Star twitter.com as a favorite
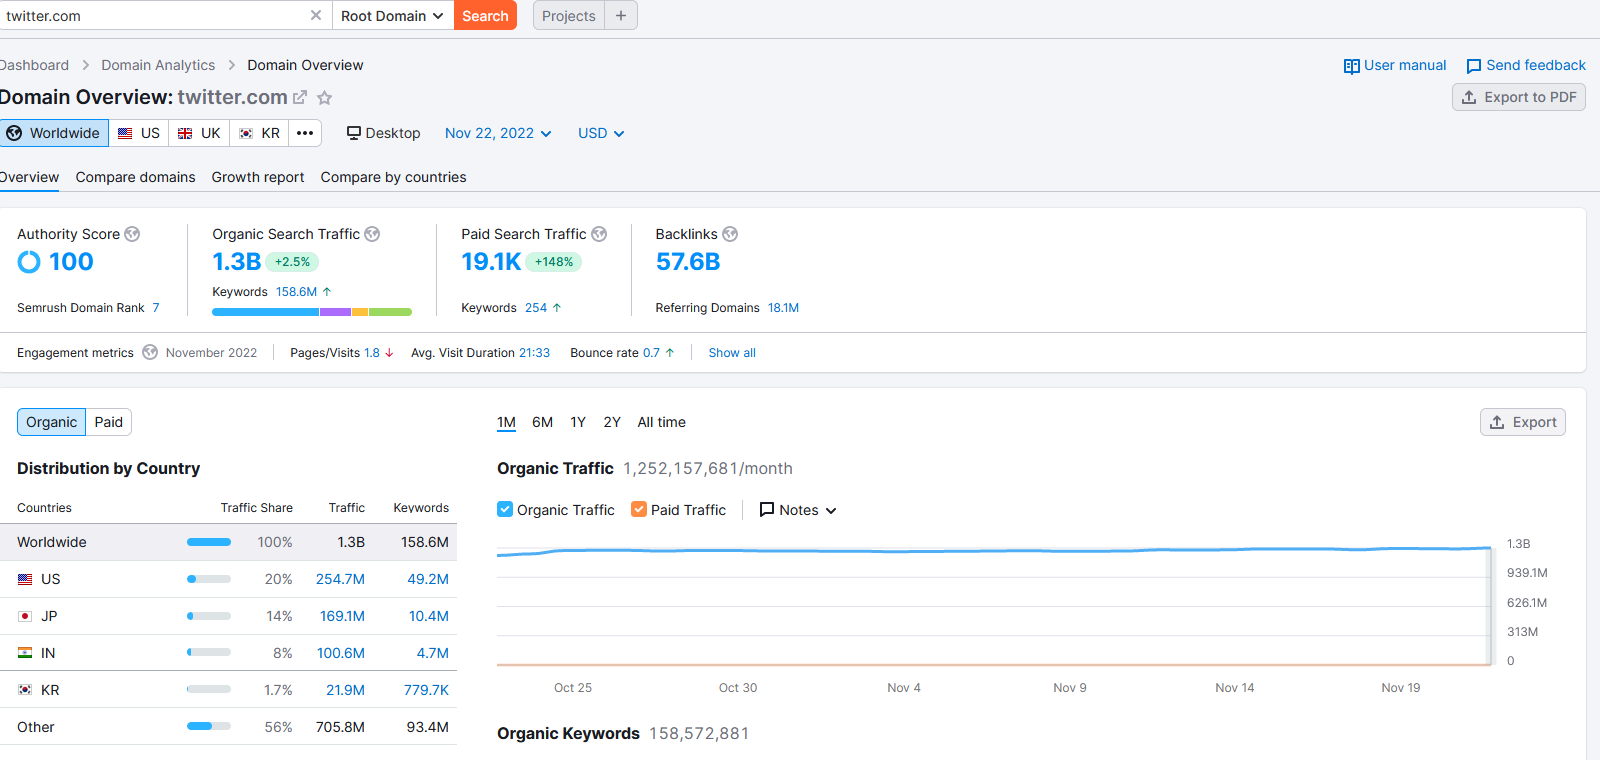The height and width of the screenshot is (760, 1600). pos(325,98)
